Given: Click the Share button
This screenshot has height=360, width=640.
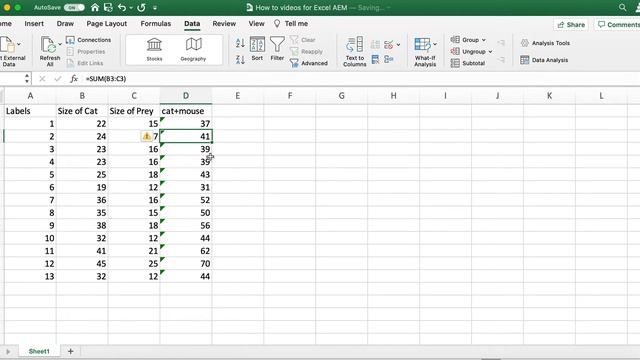Looking at the screenshot, I should click(571, 24).
